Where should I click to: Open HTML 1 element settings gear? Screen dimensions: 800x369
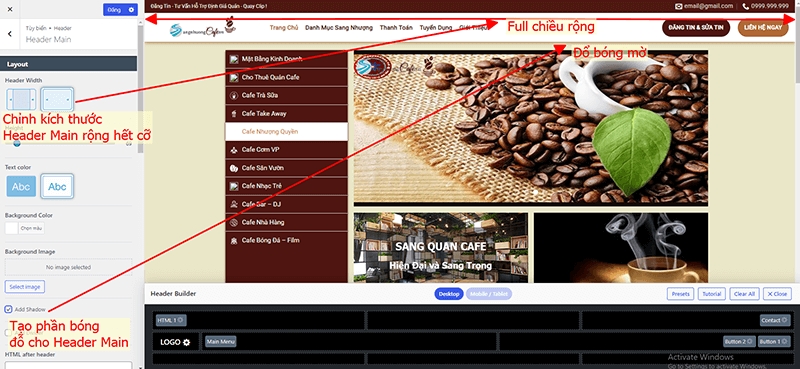click(180, 320)
